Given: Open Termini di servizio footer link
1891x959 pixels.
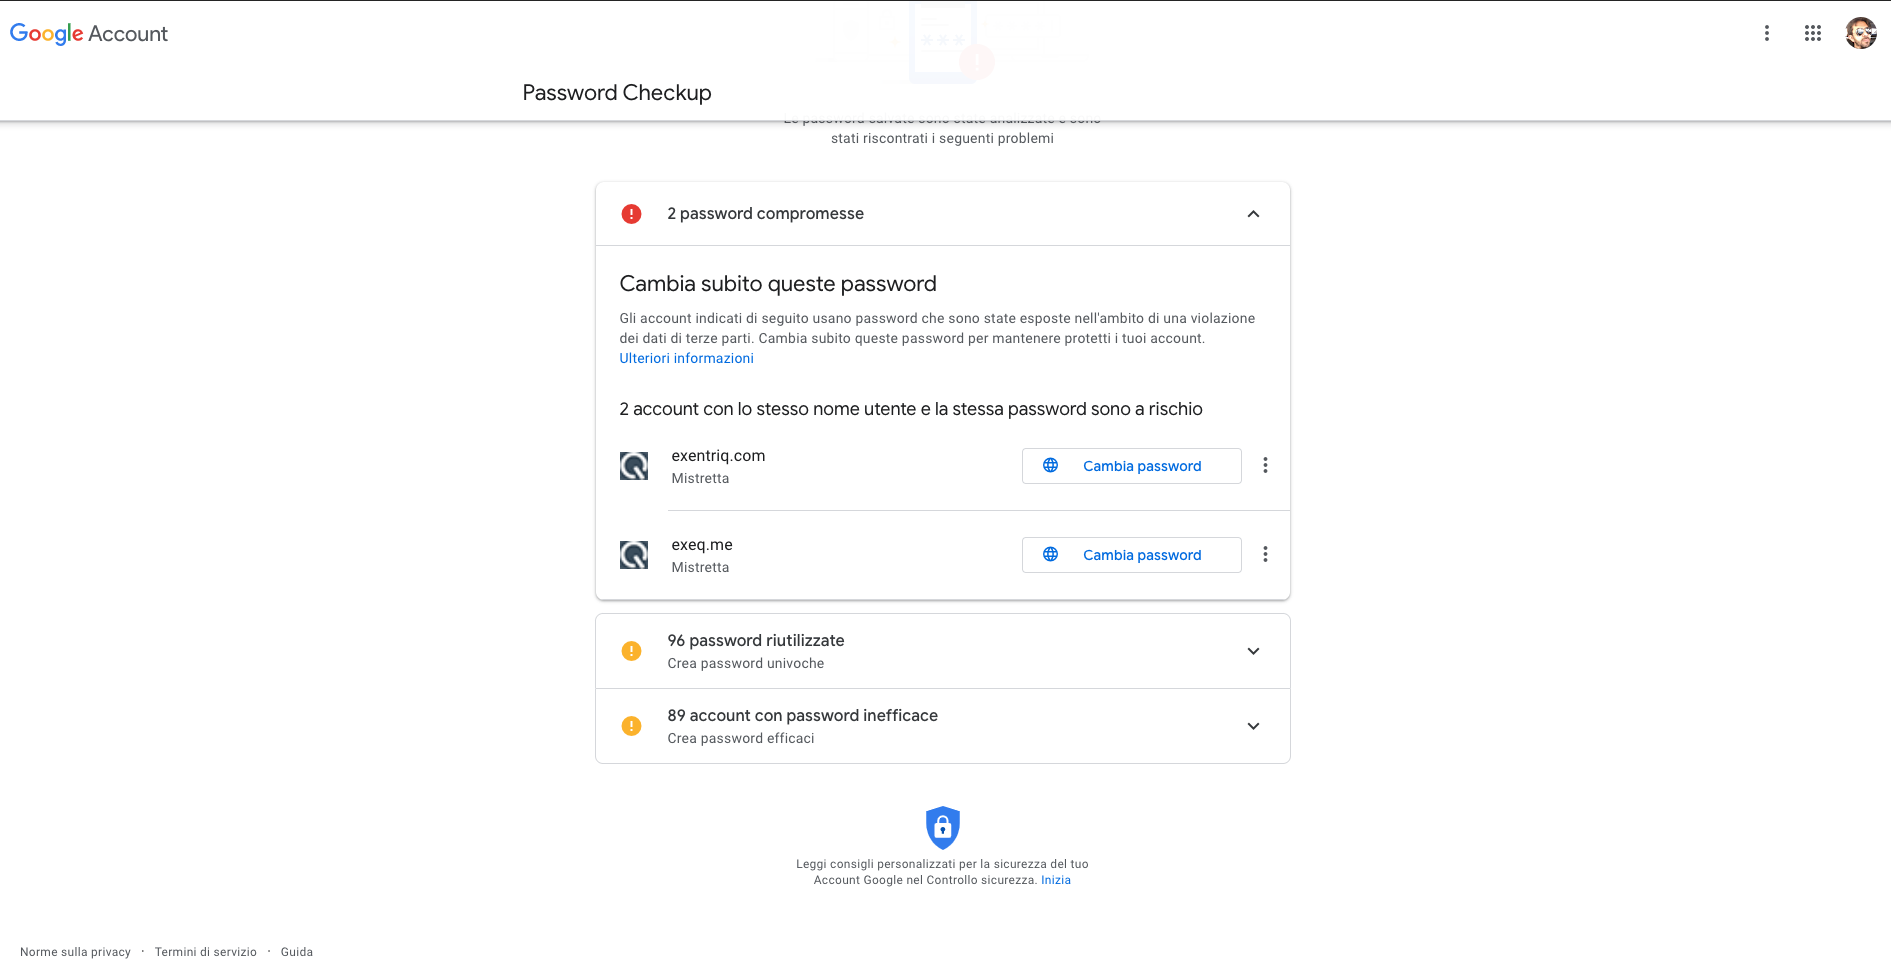Looking at the screenshot, I should (205, 952).
